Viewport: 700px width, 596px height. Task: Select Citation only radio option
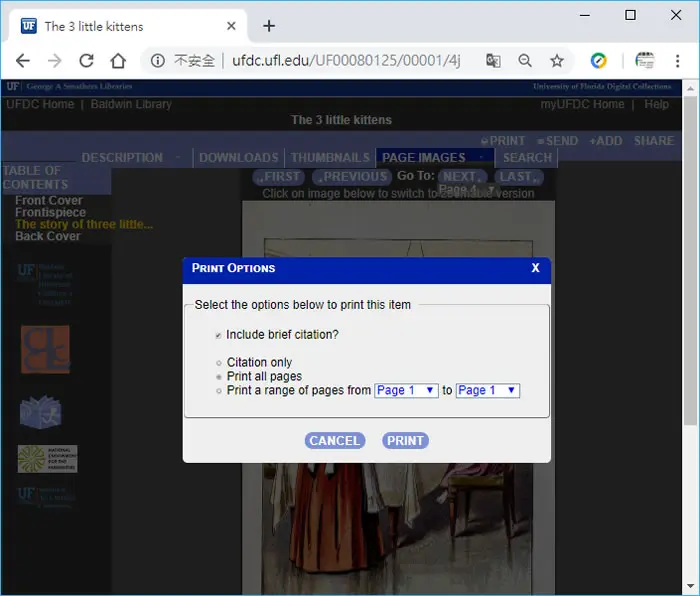219,363
